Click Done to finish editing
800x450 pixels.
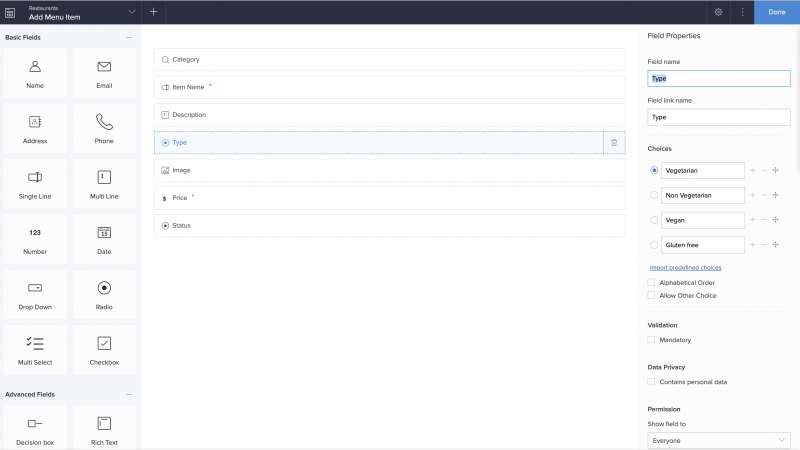[x=777, y=12]
